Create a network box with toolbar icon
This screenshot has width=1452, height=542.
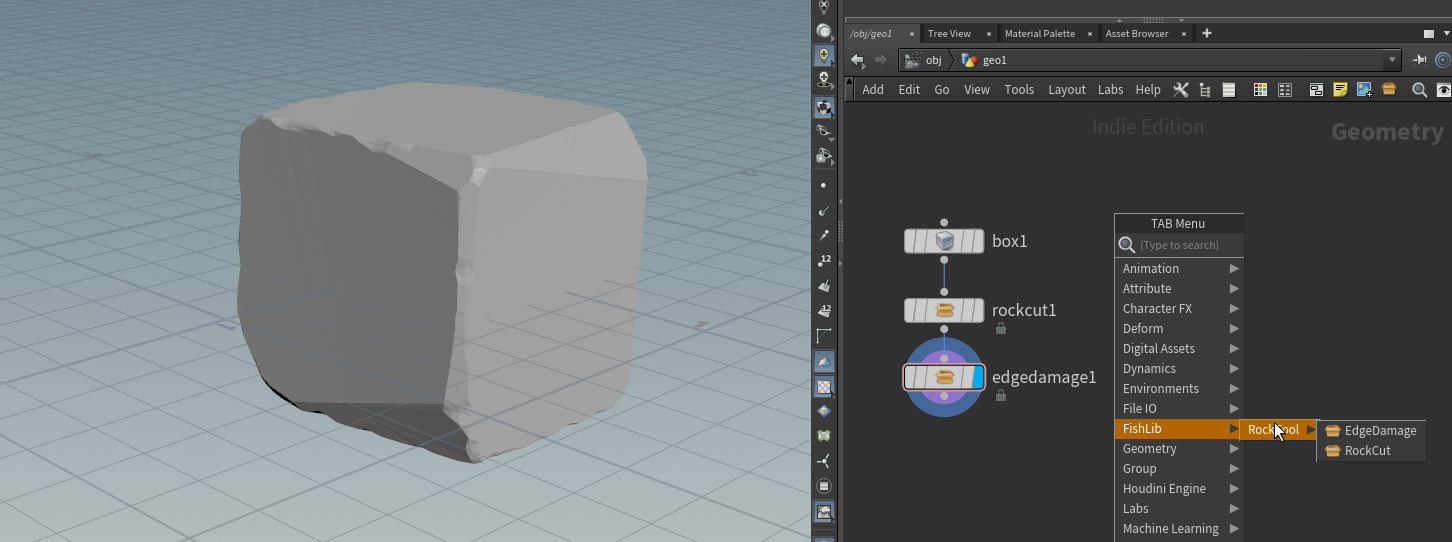click(x=1316, y=90)
